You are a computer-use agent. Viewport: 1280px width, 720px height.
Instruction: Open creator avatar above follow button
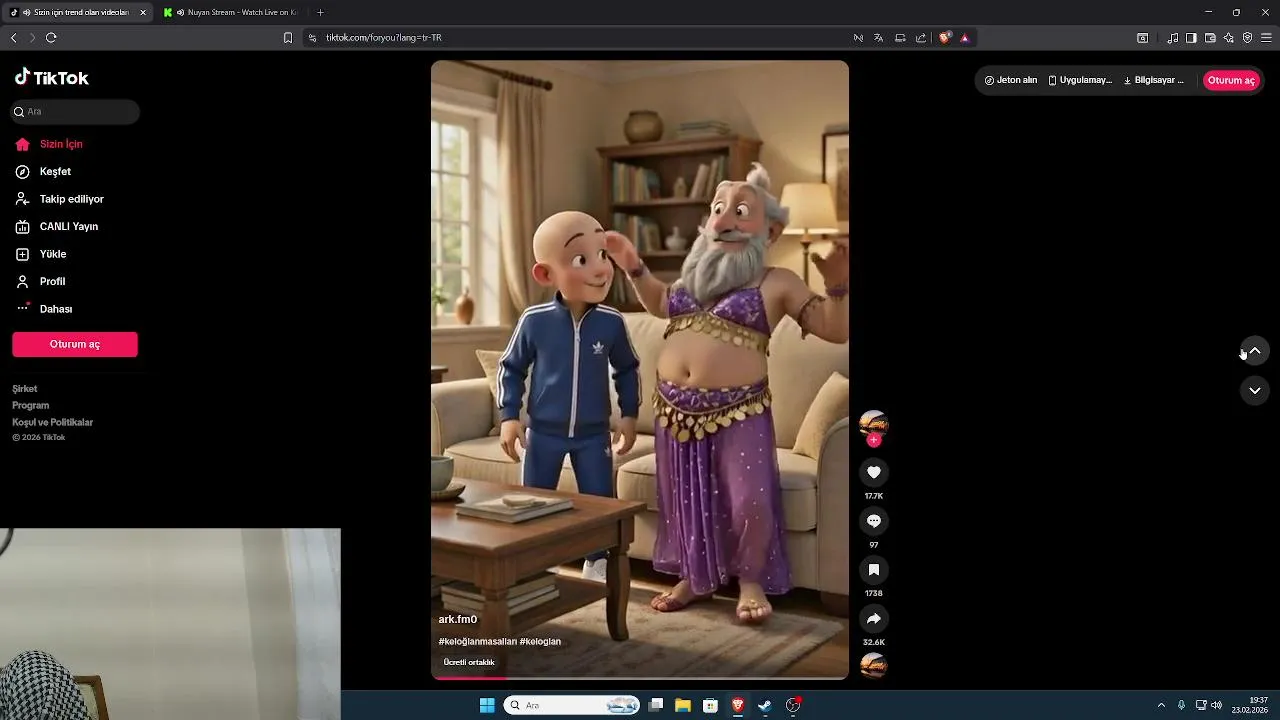(873, 422)
